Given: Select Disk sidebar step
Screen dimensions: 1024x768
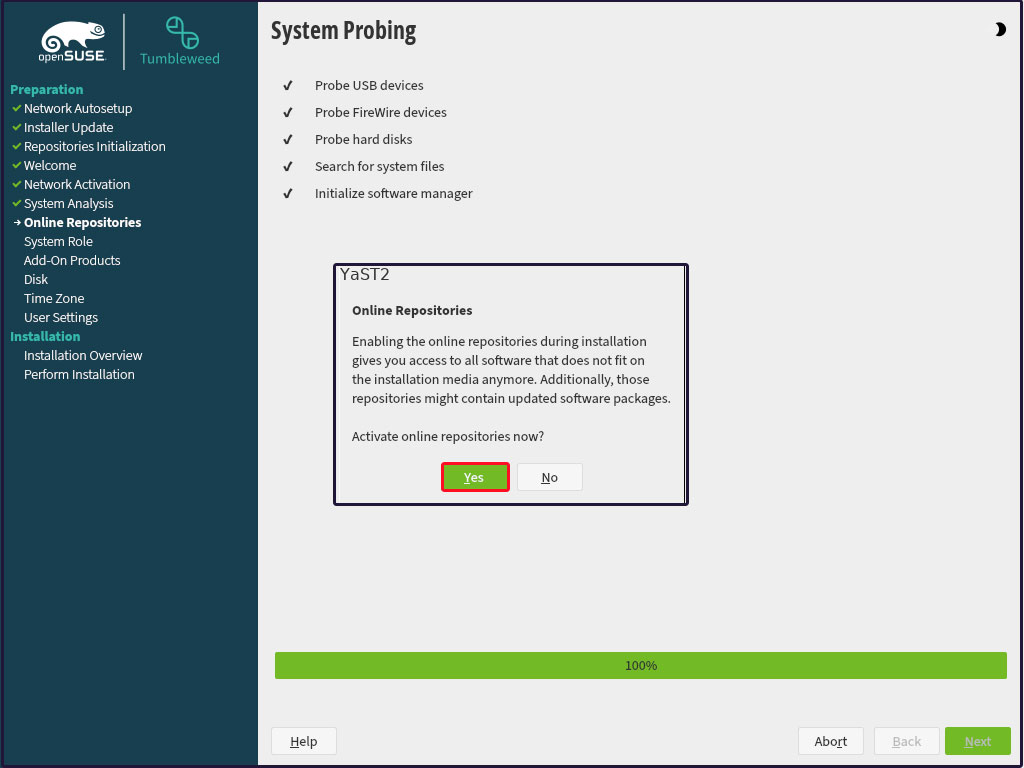Looking at the screenshot, I should [36, 279].
